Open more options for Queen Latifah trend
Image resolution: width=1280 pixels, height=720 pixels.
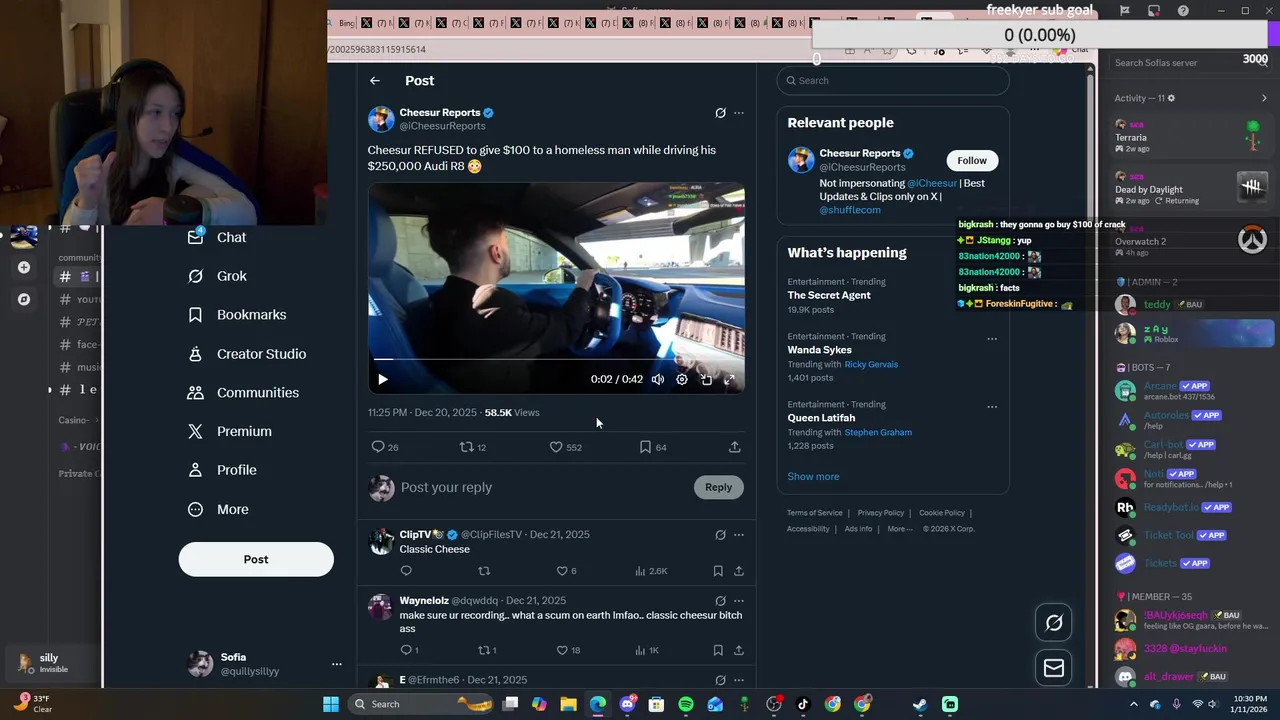(992, 407)
